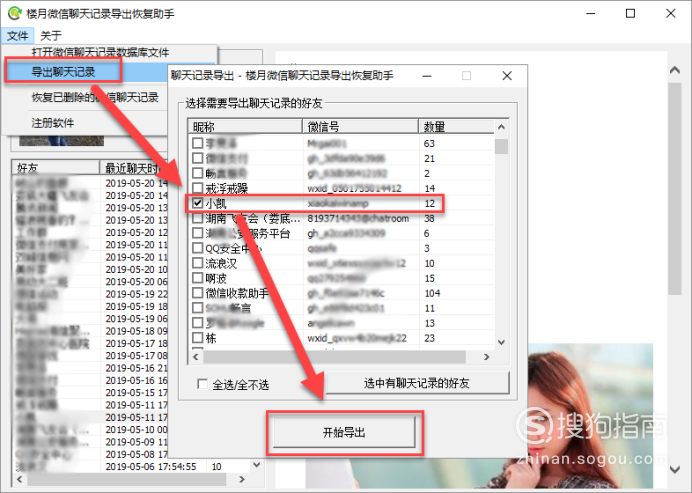Sort by 微信号 column header
Image resolution: width=692 pixels, height=493 pixels.
pos(361,127)
